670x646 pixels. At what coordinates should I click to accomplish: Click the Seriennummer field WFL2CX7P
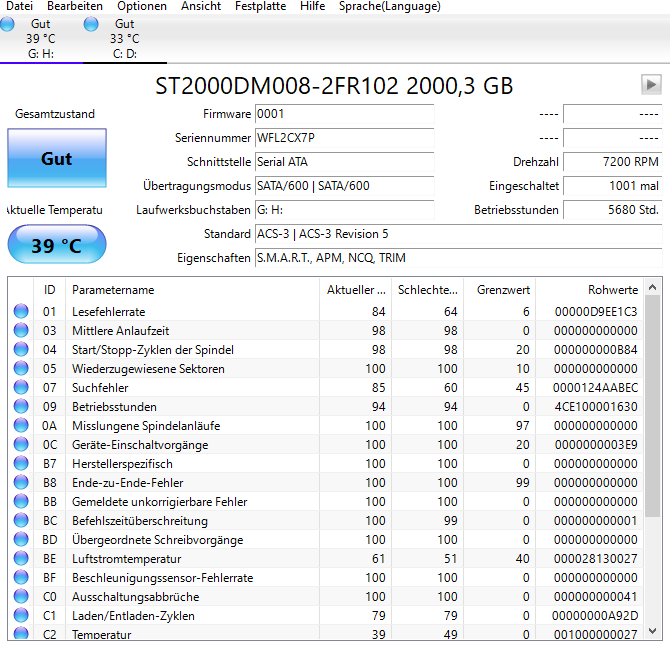point(344,138)
